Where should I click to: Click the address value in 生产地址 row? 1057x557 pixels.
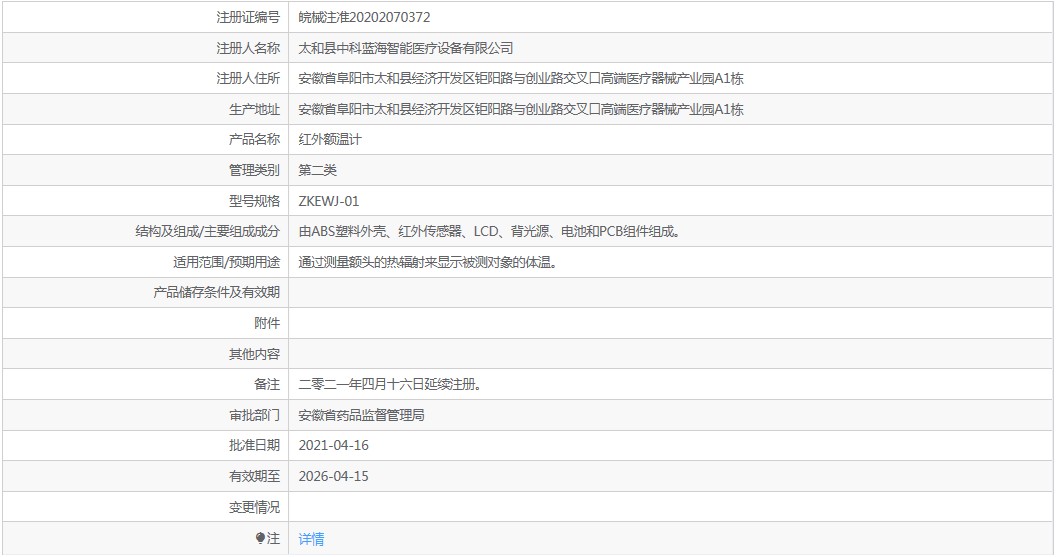point(520,109)
